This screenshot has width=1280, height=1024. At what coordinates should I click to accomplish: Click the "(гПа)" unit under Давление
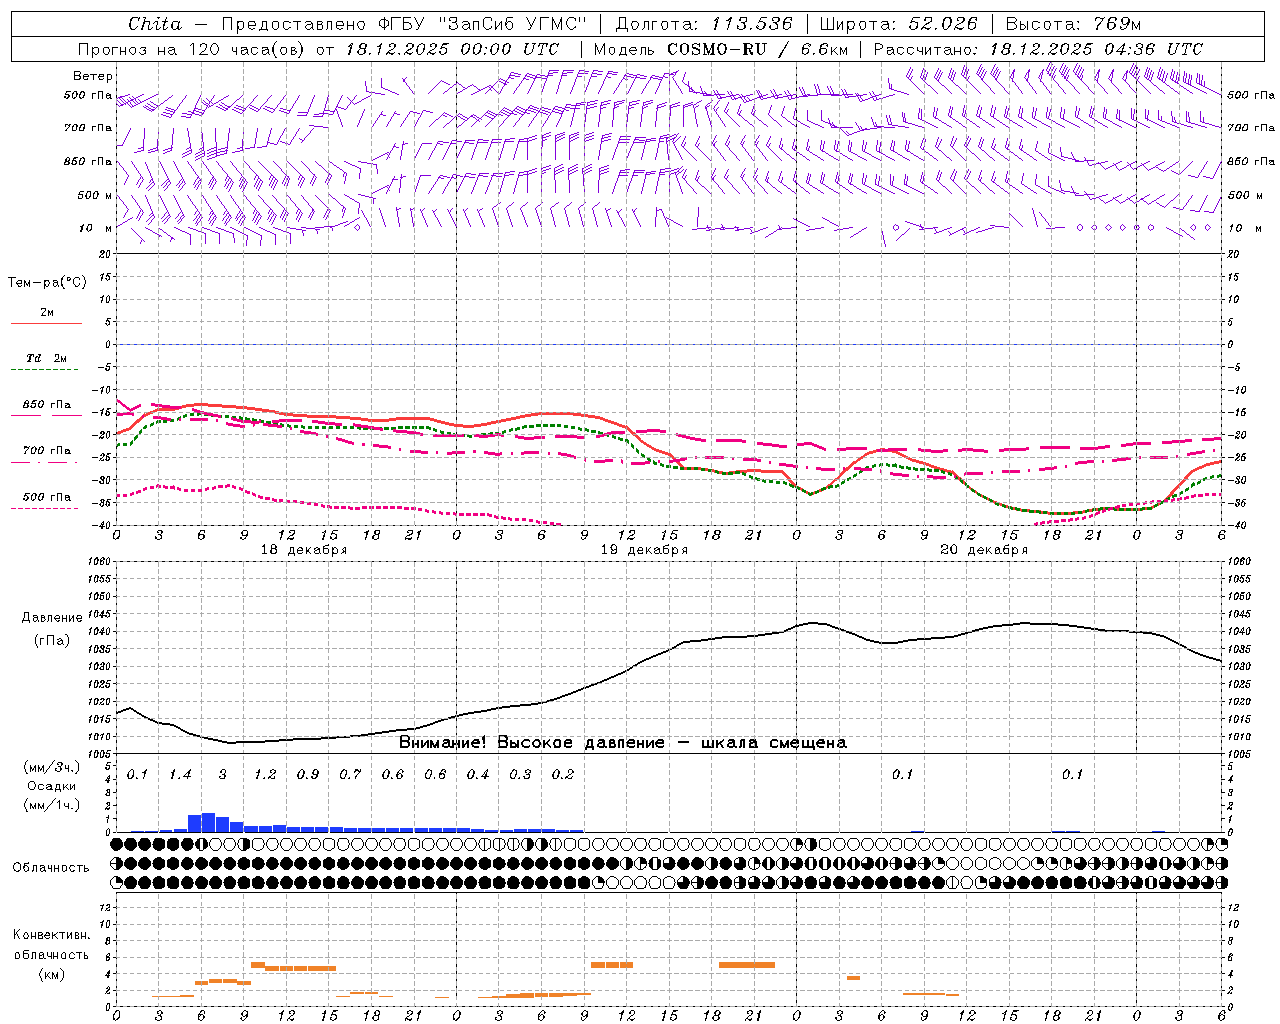(52, 641)
